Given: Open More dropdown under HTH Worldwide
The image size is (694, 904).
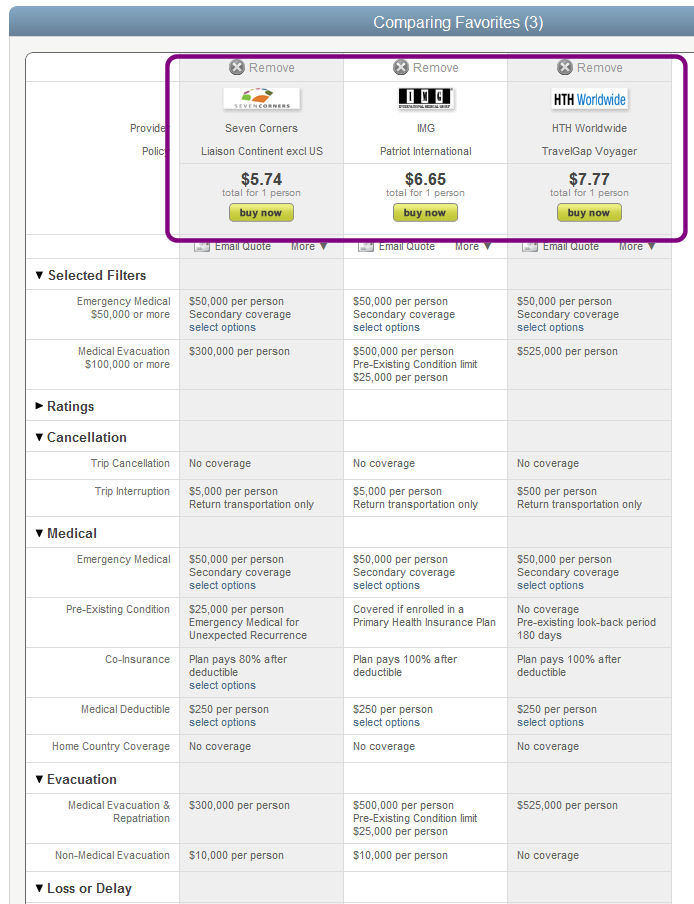Looking at the screenshot, I should pos(637,247).
